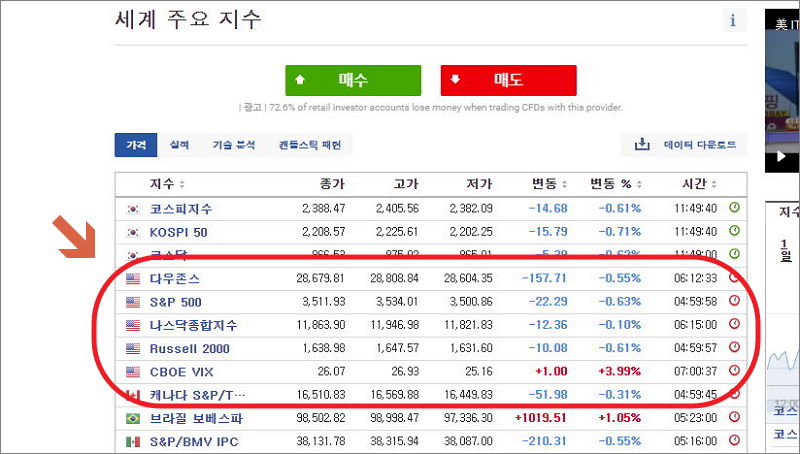Viewport: 800px width, 454px height.
Task: Click the US flag in 나스닥종합지수 row
Action: pyautogui.click(x=133, y=325)
